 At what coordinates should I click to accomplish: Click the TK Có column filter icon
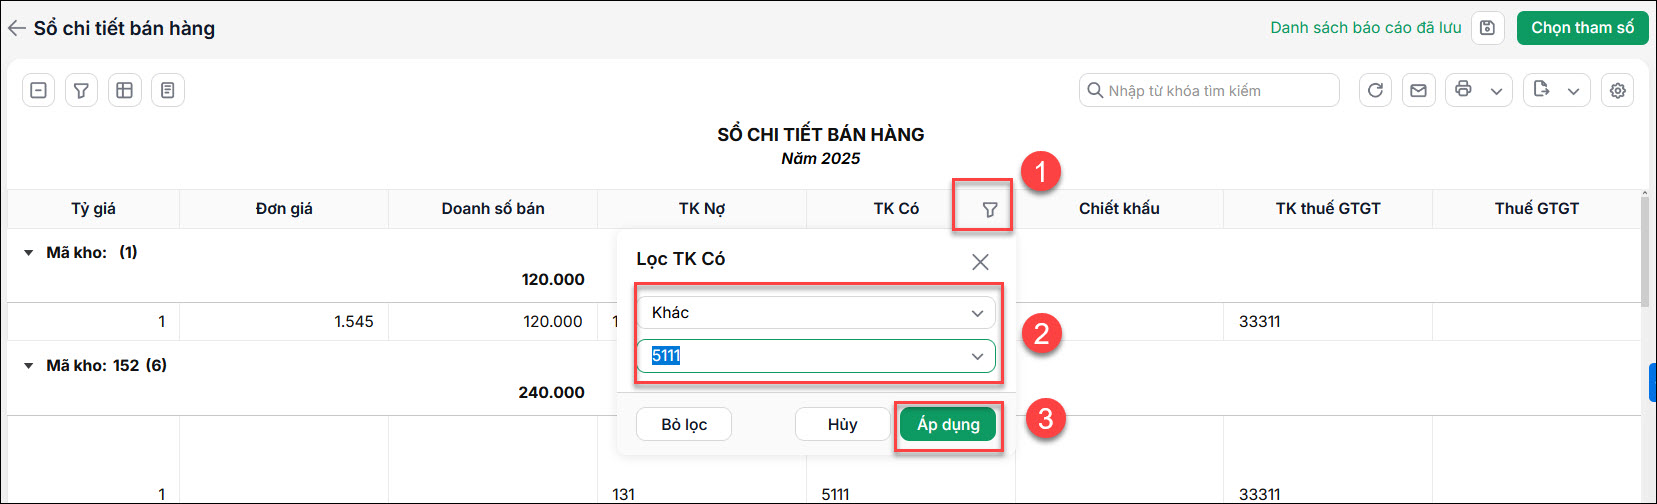[x=989, y=209]
